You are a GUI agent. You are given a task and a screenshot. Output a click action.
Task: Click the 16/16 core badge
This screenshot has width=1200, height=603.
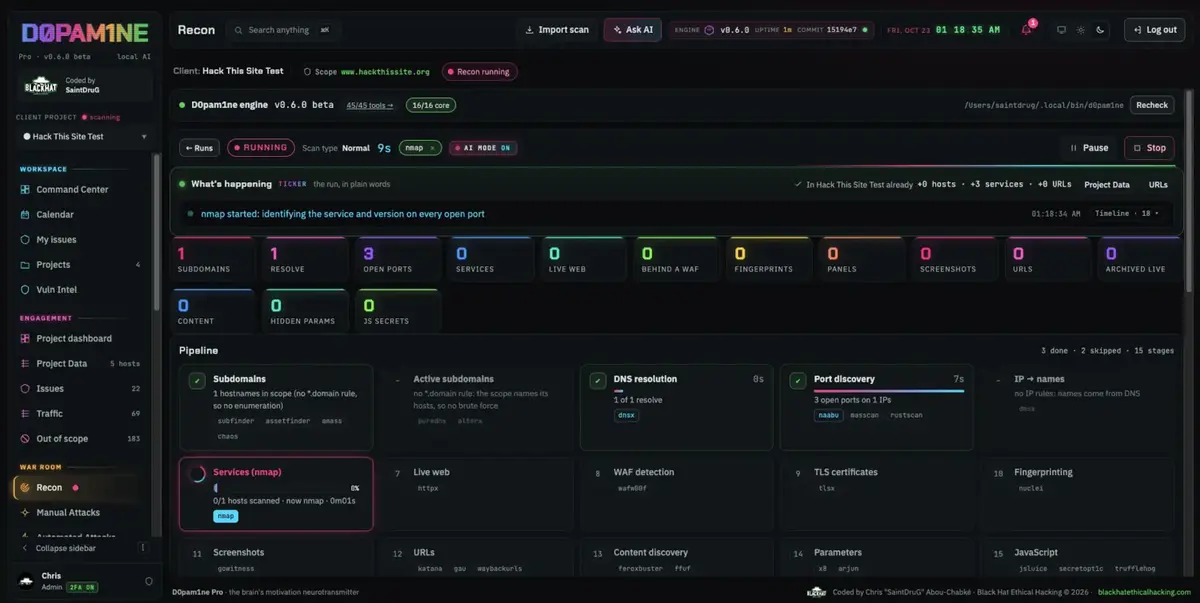[x=429, y=105]
